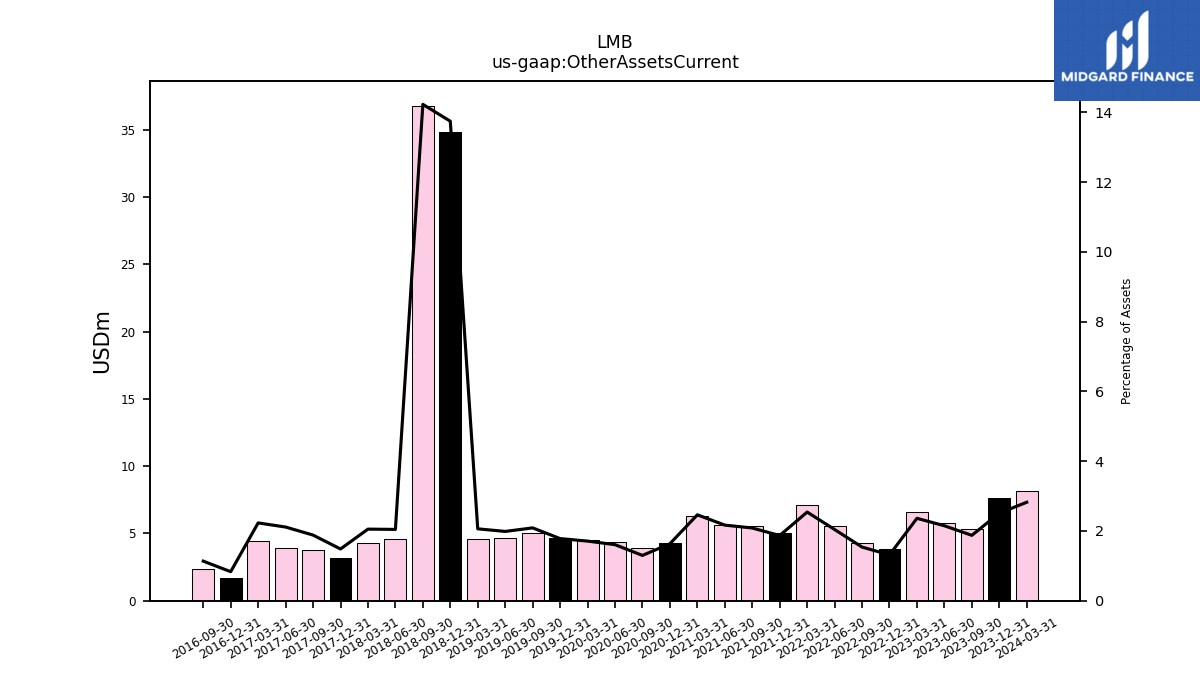Click the right axis tick label '12'
Image resolution: width=1200 pixels, height=675 pixels.
tap(1103, 183)
